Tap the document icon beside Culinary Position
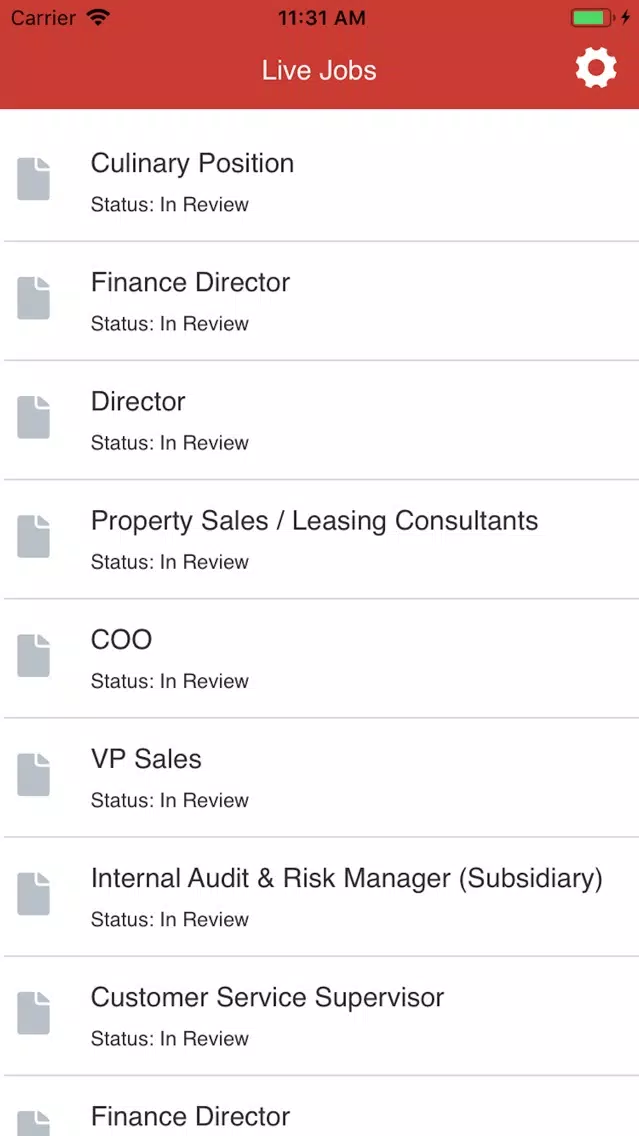This screenshot has height=1136, width=639. coord(33,178)
